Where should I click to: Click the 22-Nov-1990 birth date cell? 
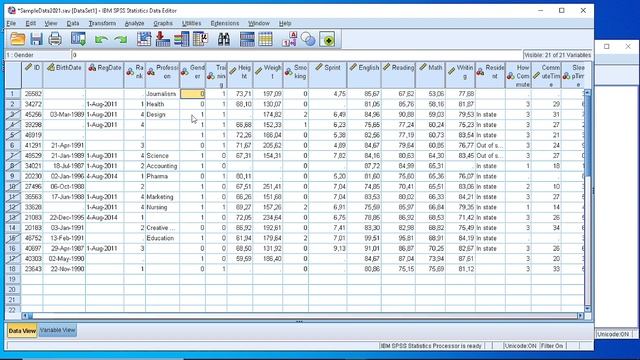64,269
